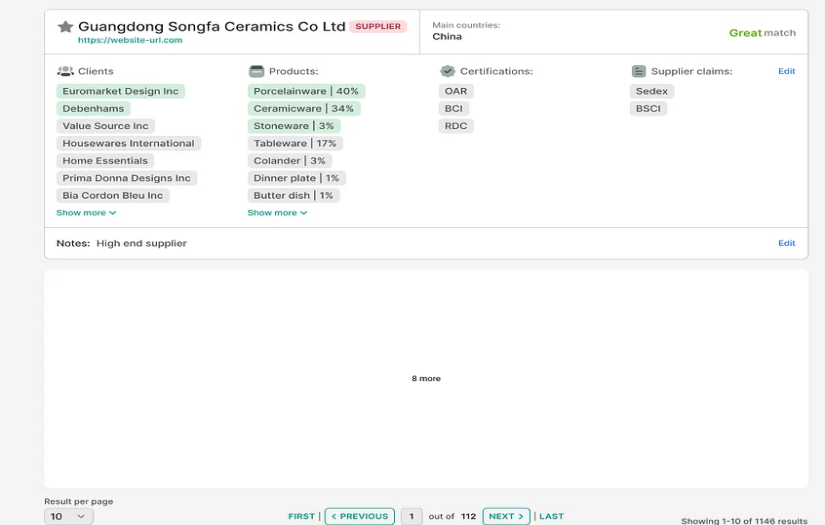
Task: Click the Clients people icon
Action: click(x=65, y=71)
